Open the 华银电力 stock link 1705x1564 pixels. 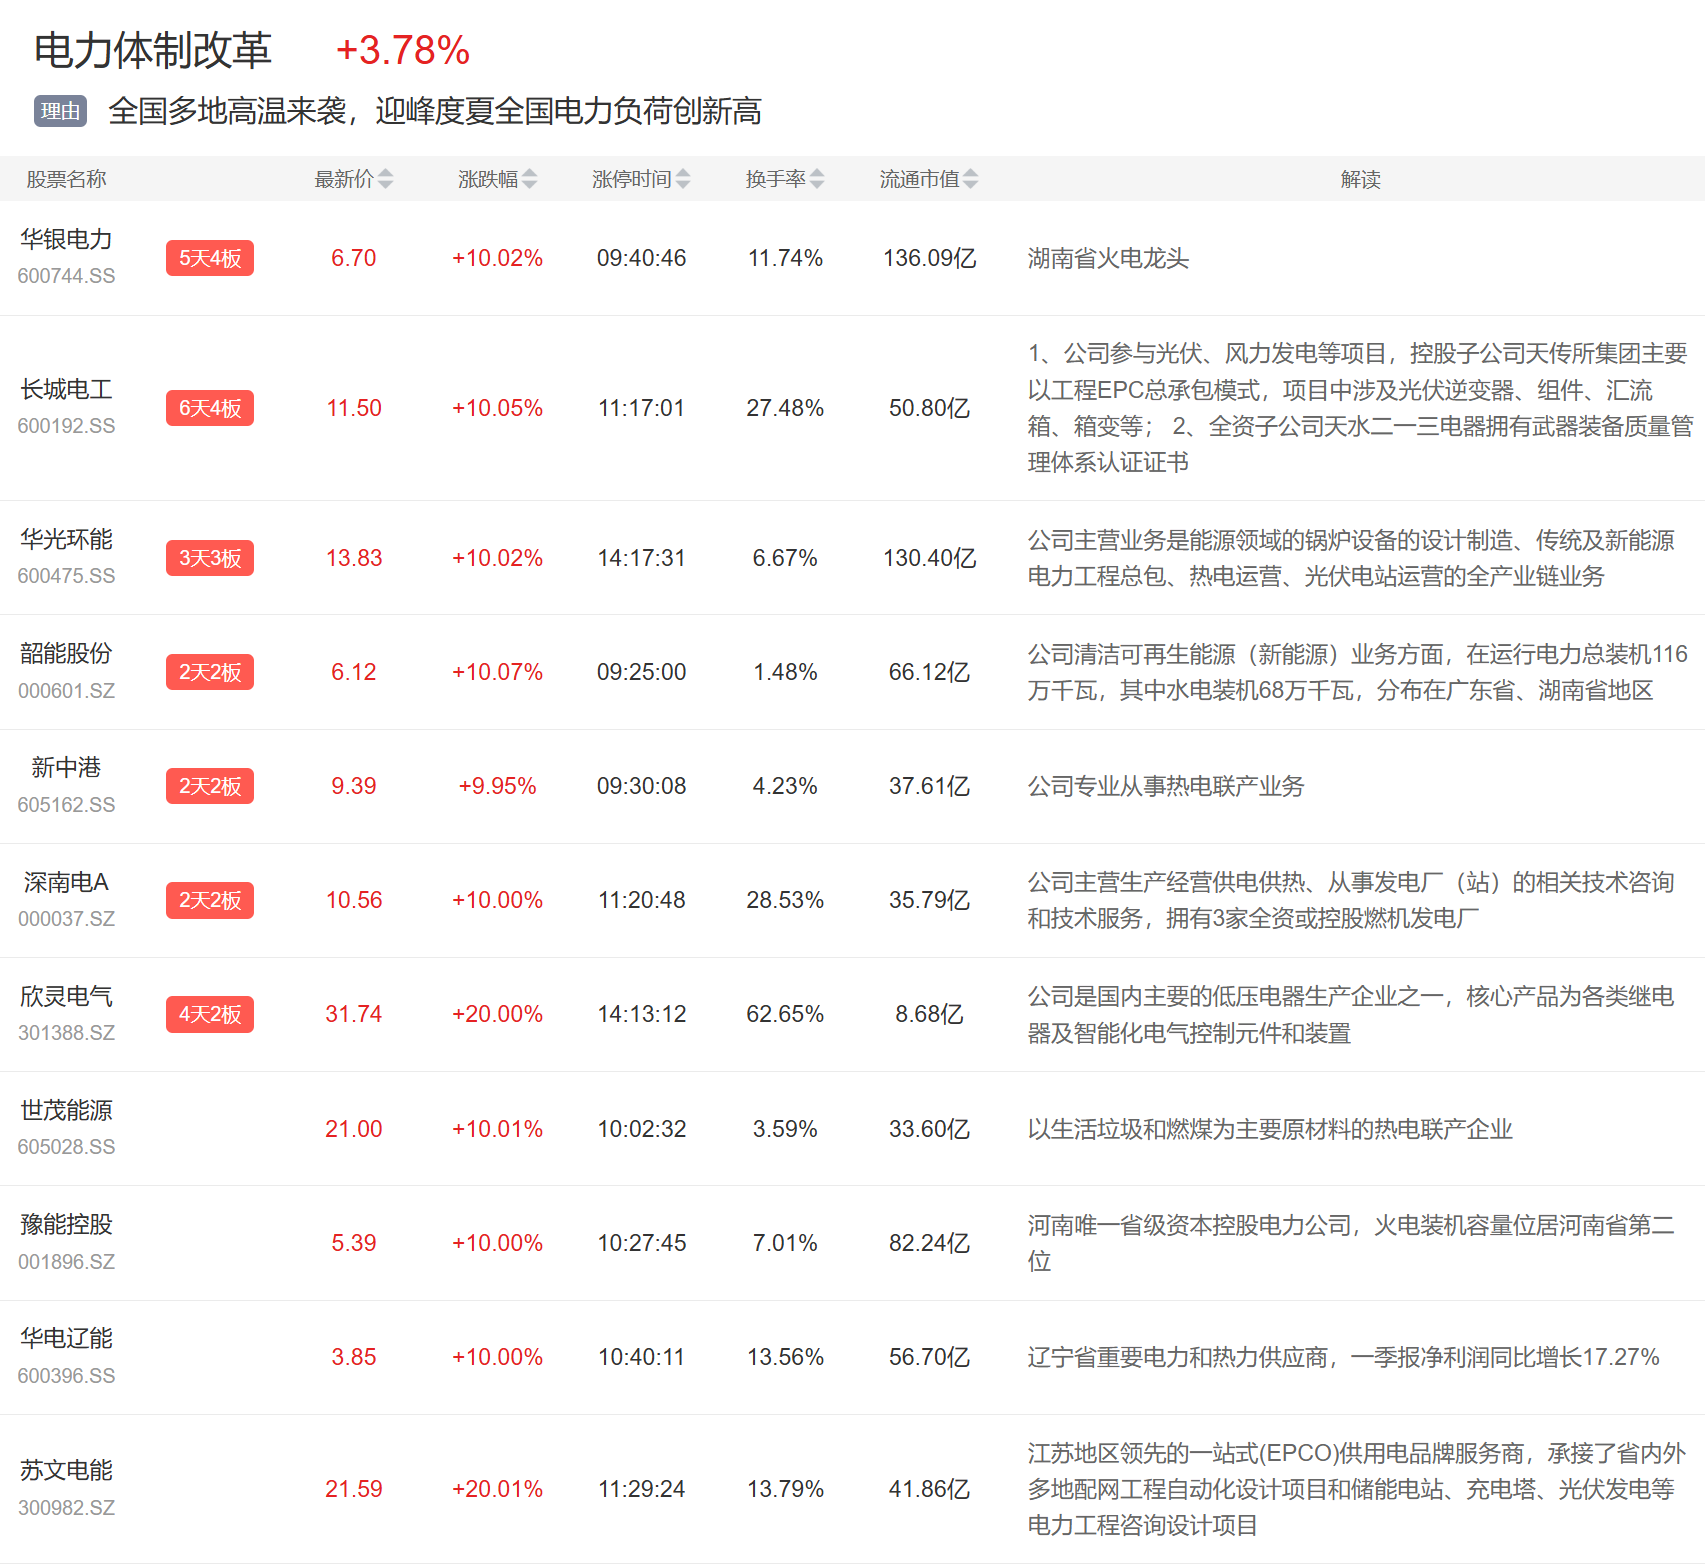(66, 240)
